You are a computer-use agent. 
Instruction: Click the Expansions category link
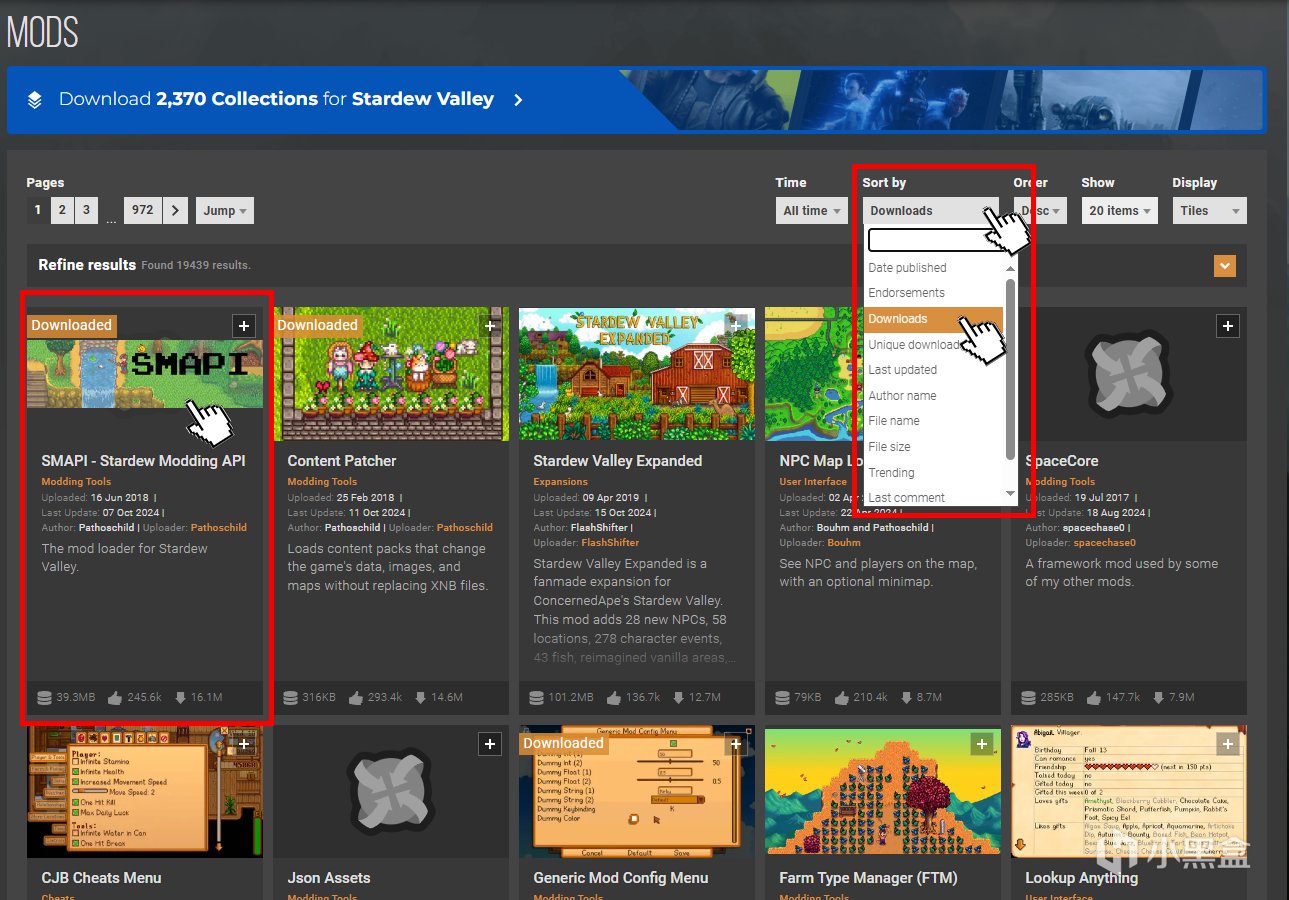click(560, 482)
